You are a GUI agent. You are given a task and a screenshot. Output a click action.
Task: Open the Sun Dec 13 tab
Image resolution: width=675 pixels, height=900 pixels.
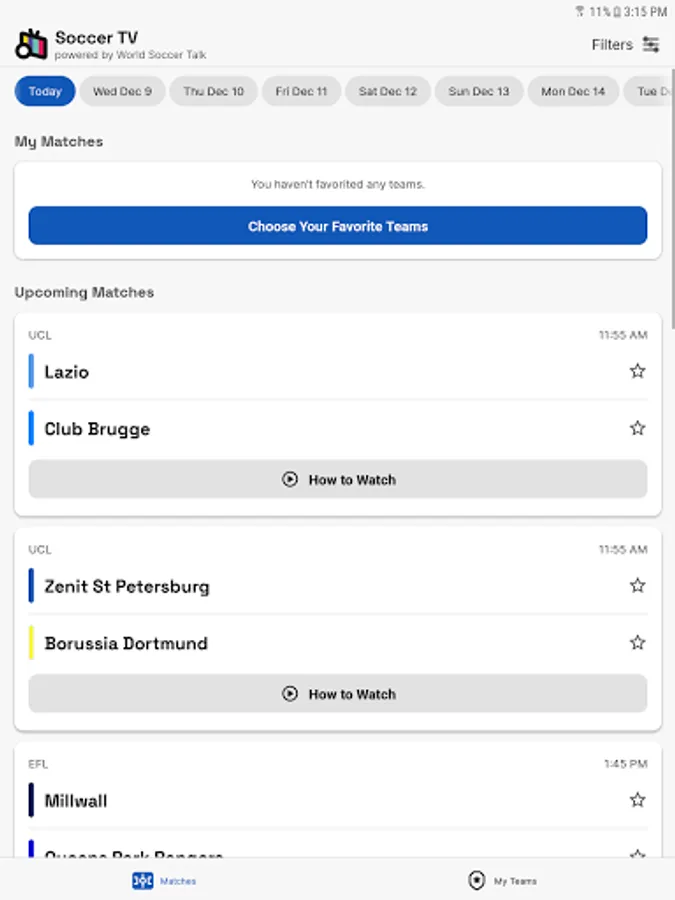(478, 91)
